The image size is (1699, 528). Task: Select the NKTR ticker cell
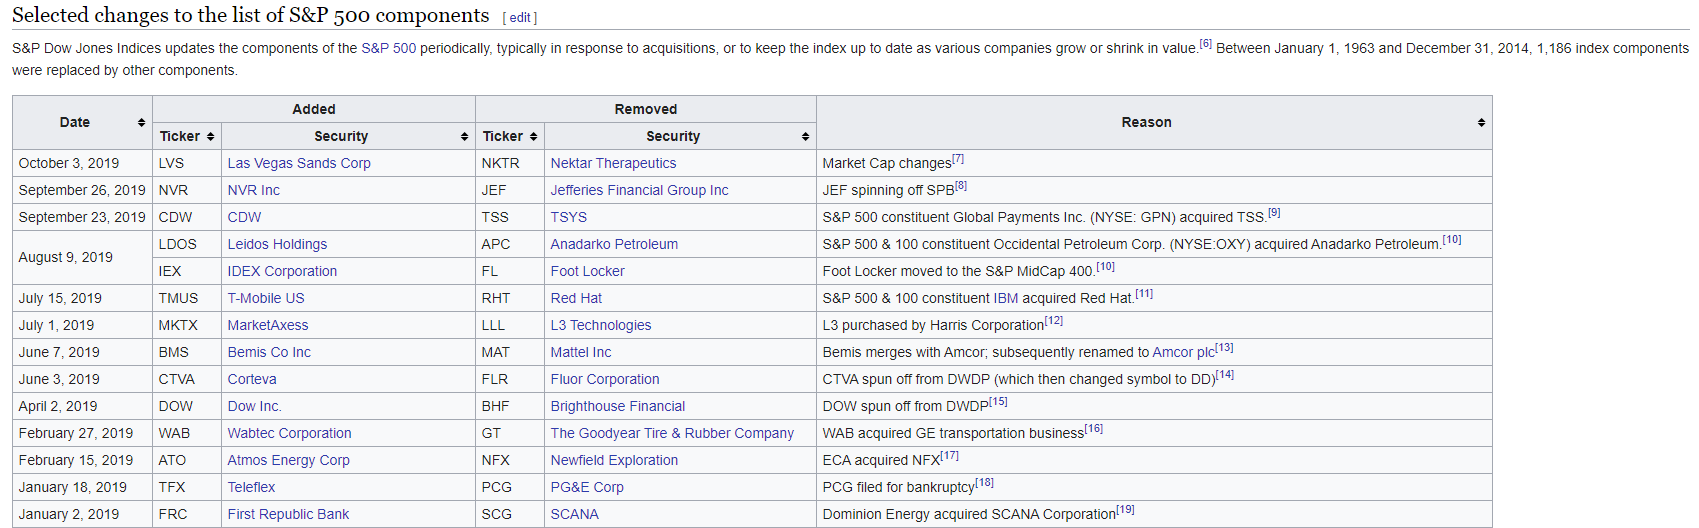click(x=510, y=163)
